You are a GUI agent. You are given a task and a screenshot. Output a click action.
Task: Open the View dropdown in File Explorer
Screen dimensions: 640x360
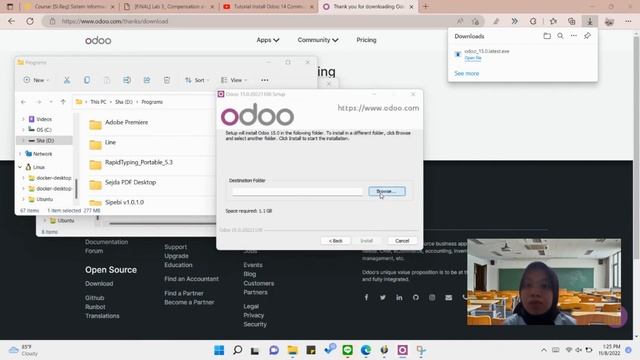pos(233,80)
